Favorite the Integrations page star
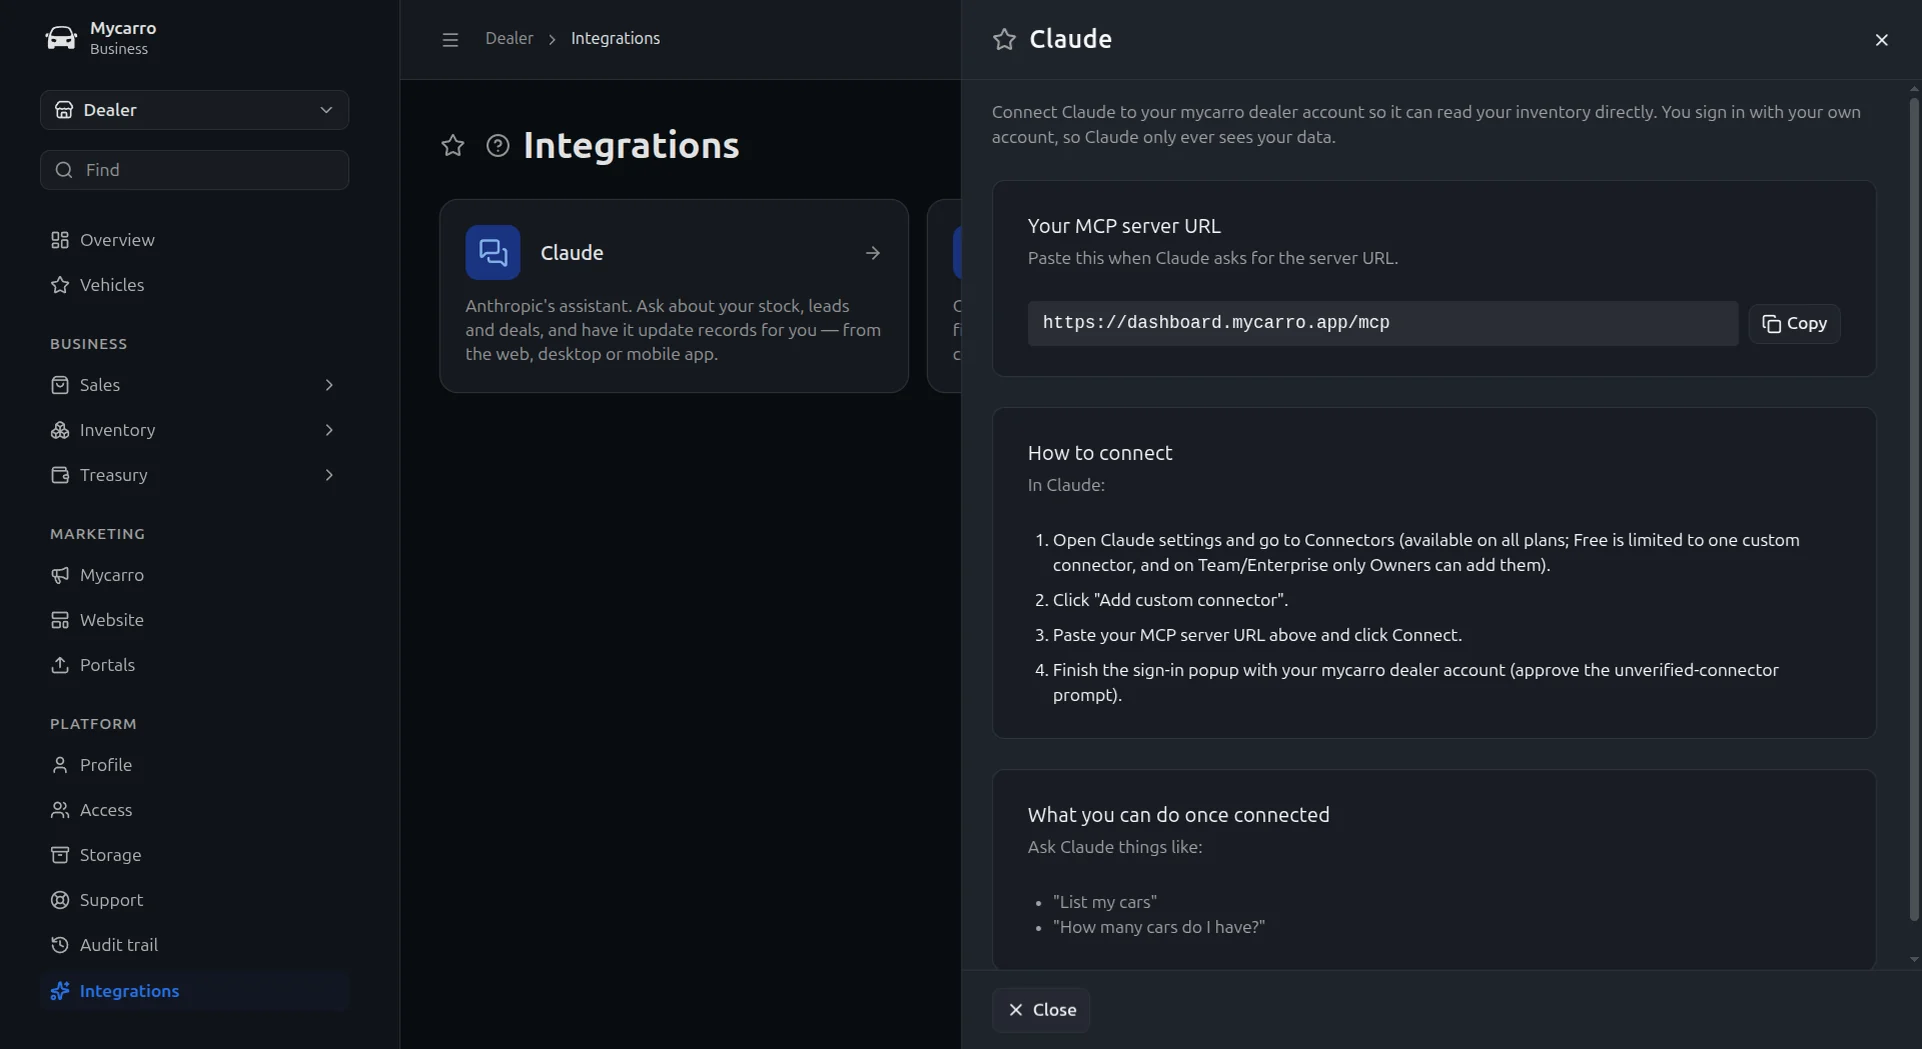The image size is (1922, 1049). tap(453, 146)
